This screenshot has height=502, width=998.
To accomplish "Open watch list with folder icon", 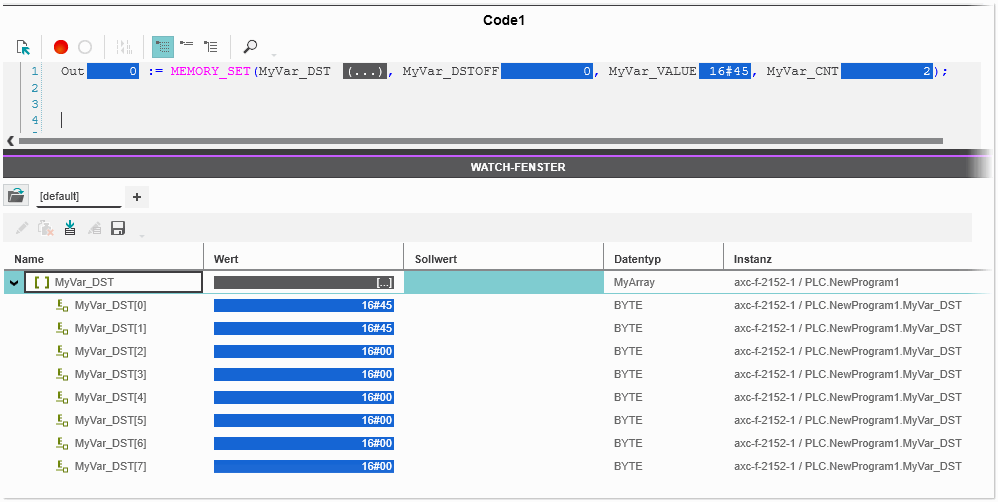I will [16, 196].
